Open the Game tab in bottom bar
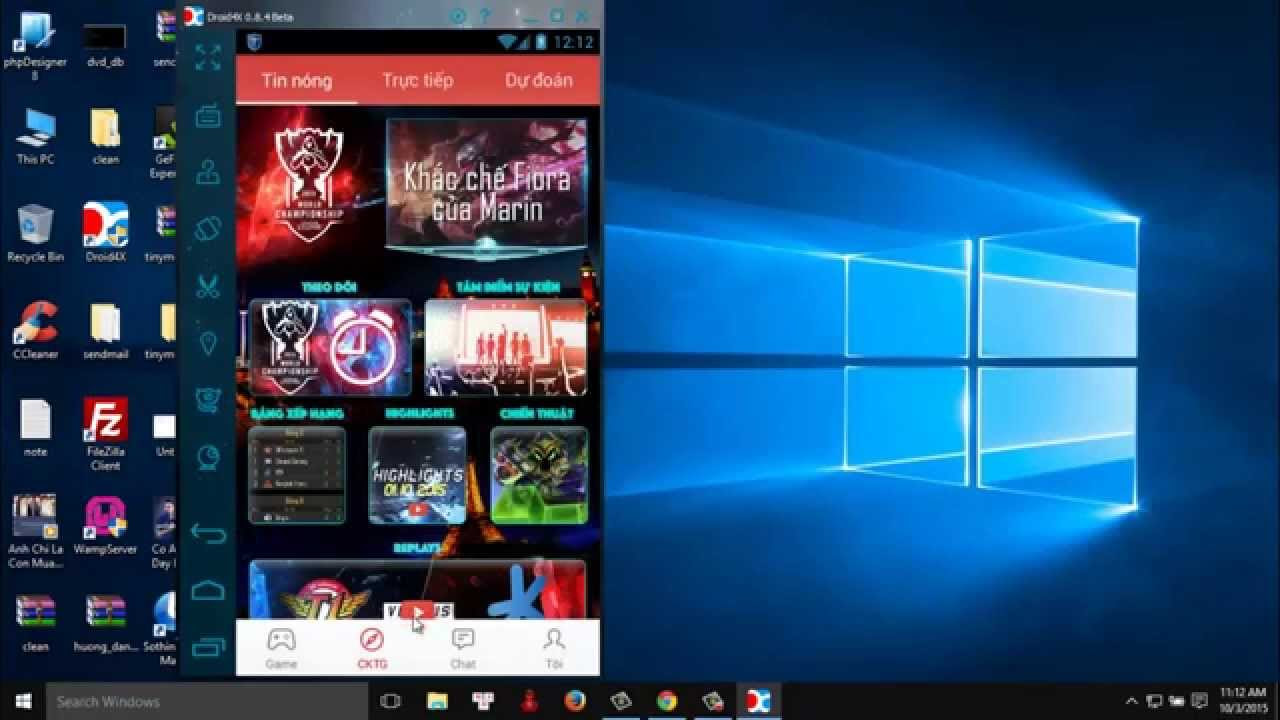Screen dimensions: 1280x720 tap(281, 648)
